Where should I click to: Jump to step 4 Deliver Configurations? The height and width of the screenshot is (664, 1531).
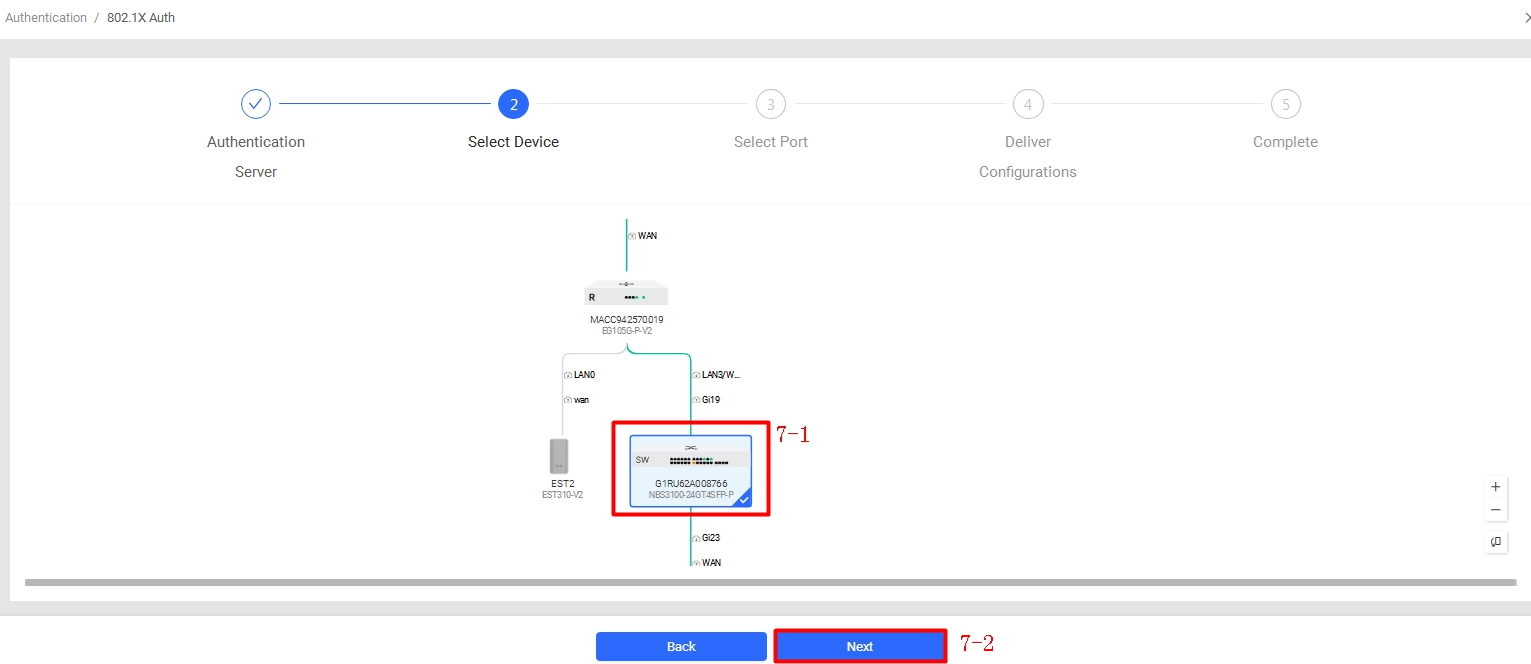pyautogui.click(x=1027, y=104)
